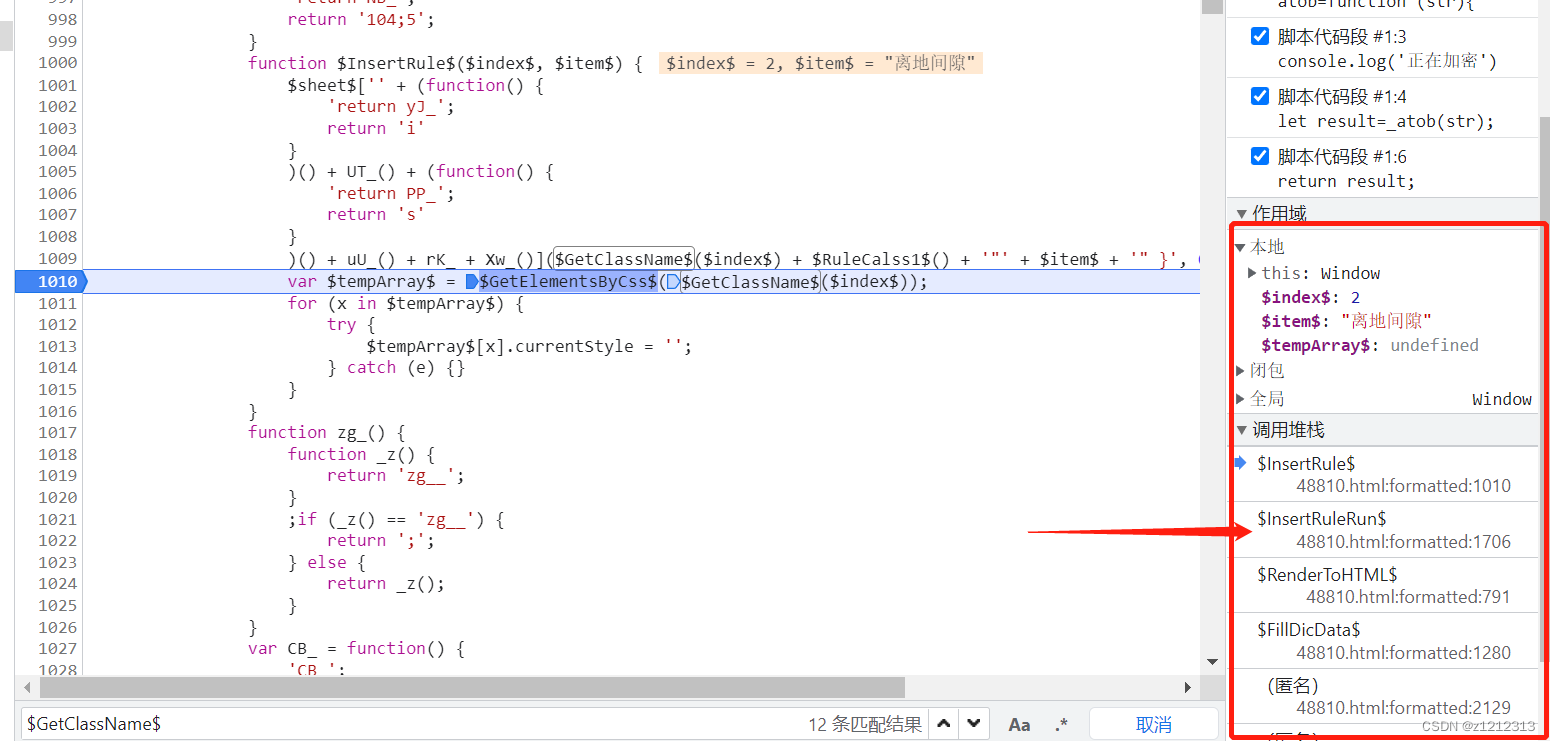1550x741 pixels.
Task: Toggle regular expression .* search option
Action: 1062,724
